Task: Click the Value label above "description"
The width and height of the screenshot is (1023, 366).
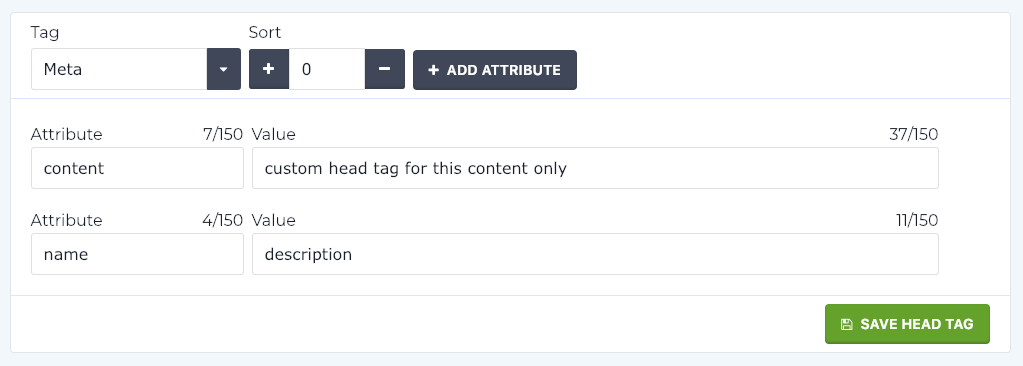Action: (273, 221)
